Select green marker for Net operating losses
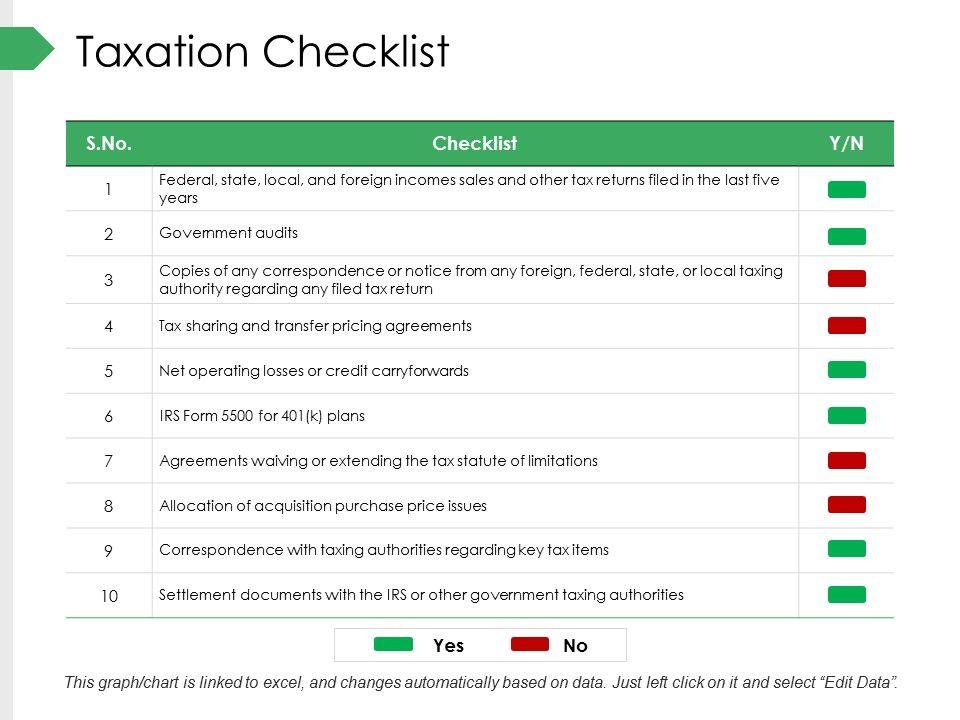This screenshot has height=720, width=960. [x=846, y=370]
